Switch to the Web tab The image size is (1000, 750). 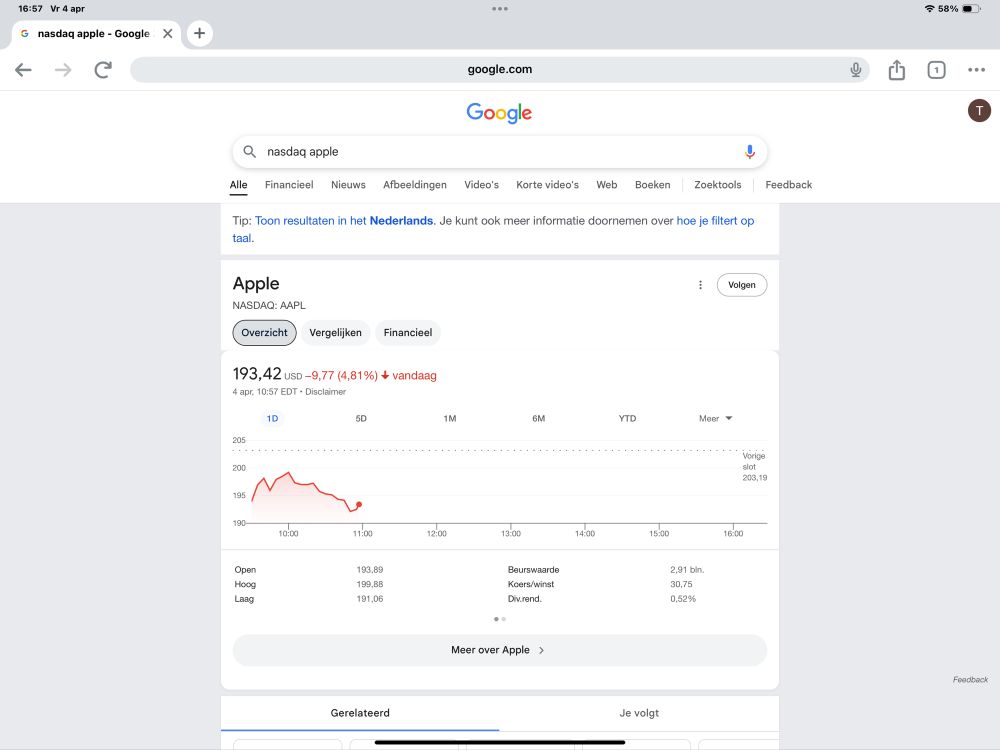pyautogui.click(x=607, y=185)
